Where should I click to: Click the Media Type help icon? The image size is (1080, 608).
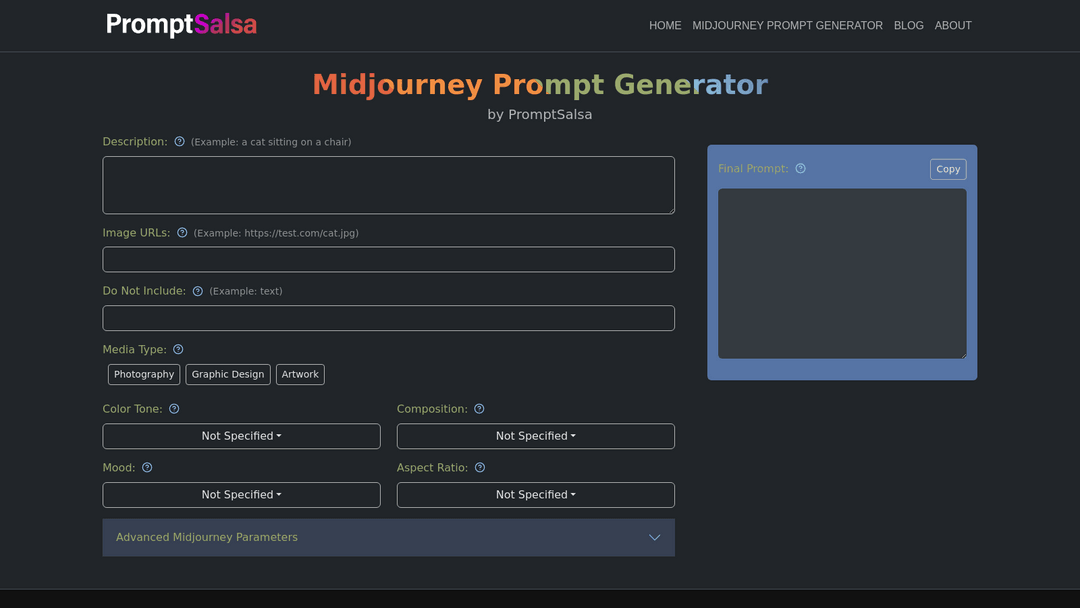pos(178,349)
